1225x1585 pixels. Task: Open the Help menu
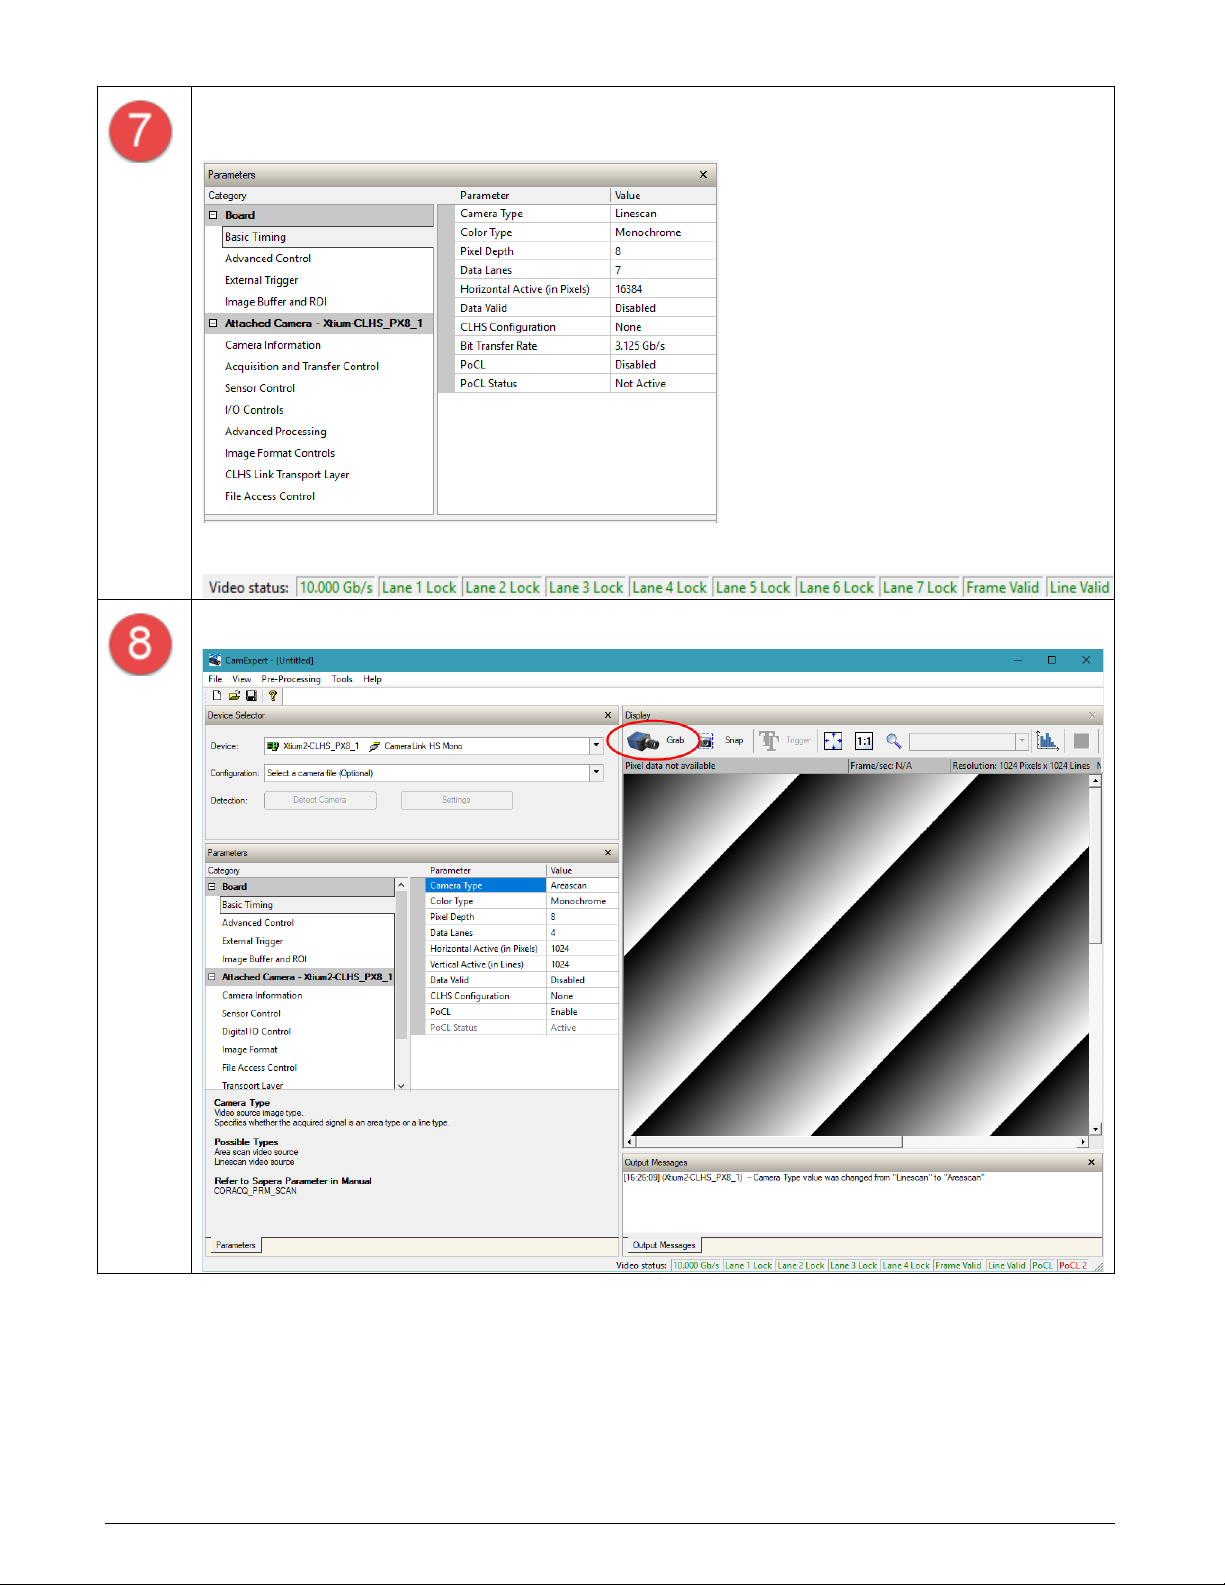[372, 679]
